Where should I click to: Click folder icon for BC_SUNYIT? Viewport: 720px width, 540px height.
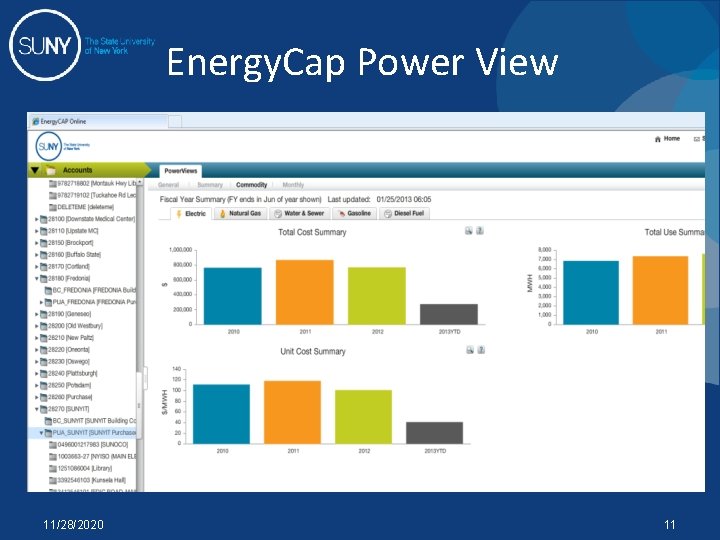coord(48,421)
